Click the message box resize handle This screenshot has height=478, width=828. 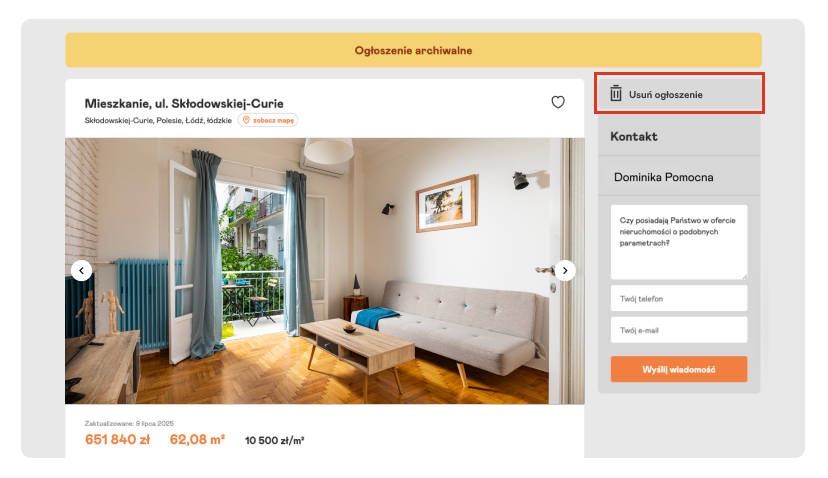[x=745, y=277]
